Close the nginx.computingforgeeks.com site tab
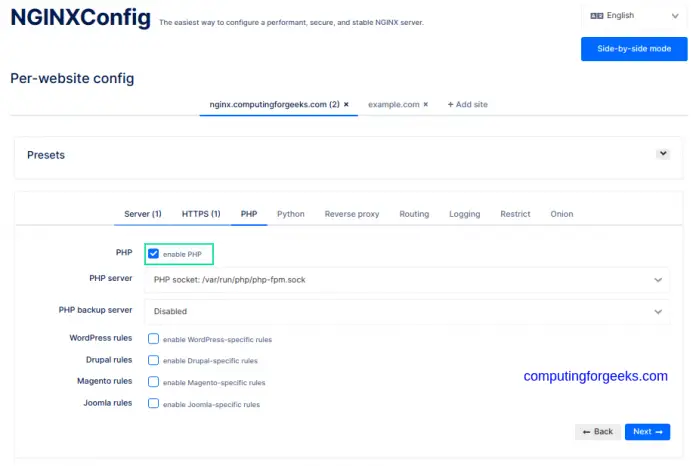 pos(346,104)
